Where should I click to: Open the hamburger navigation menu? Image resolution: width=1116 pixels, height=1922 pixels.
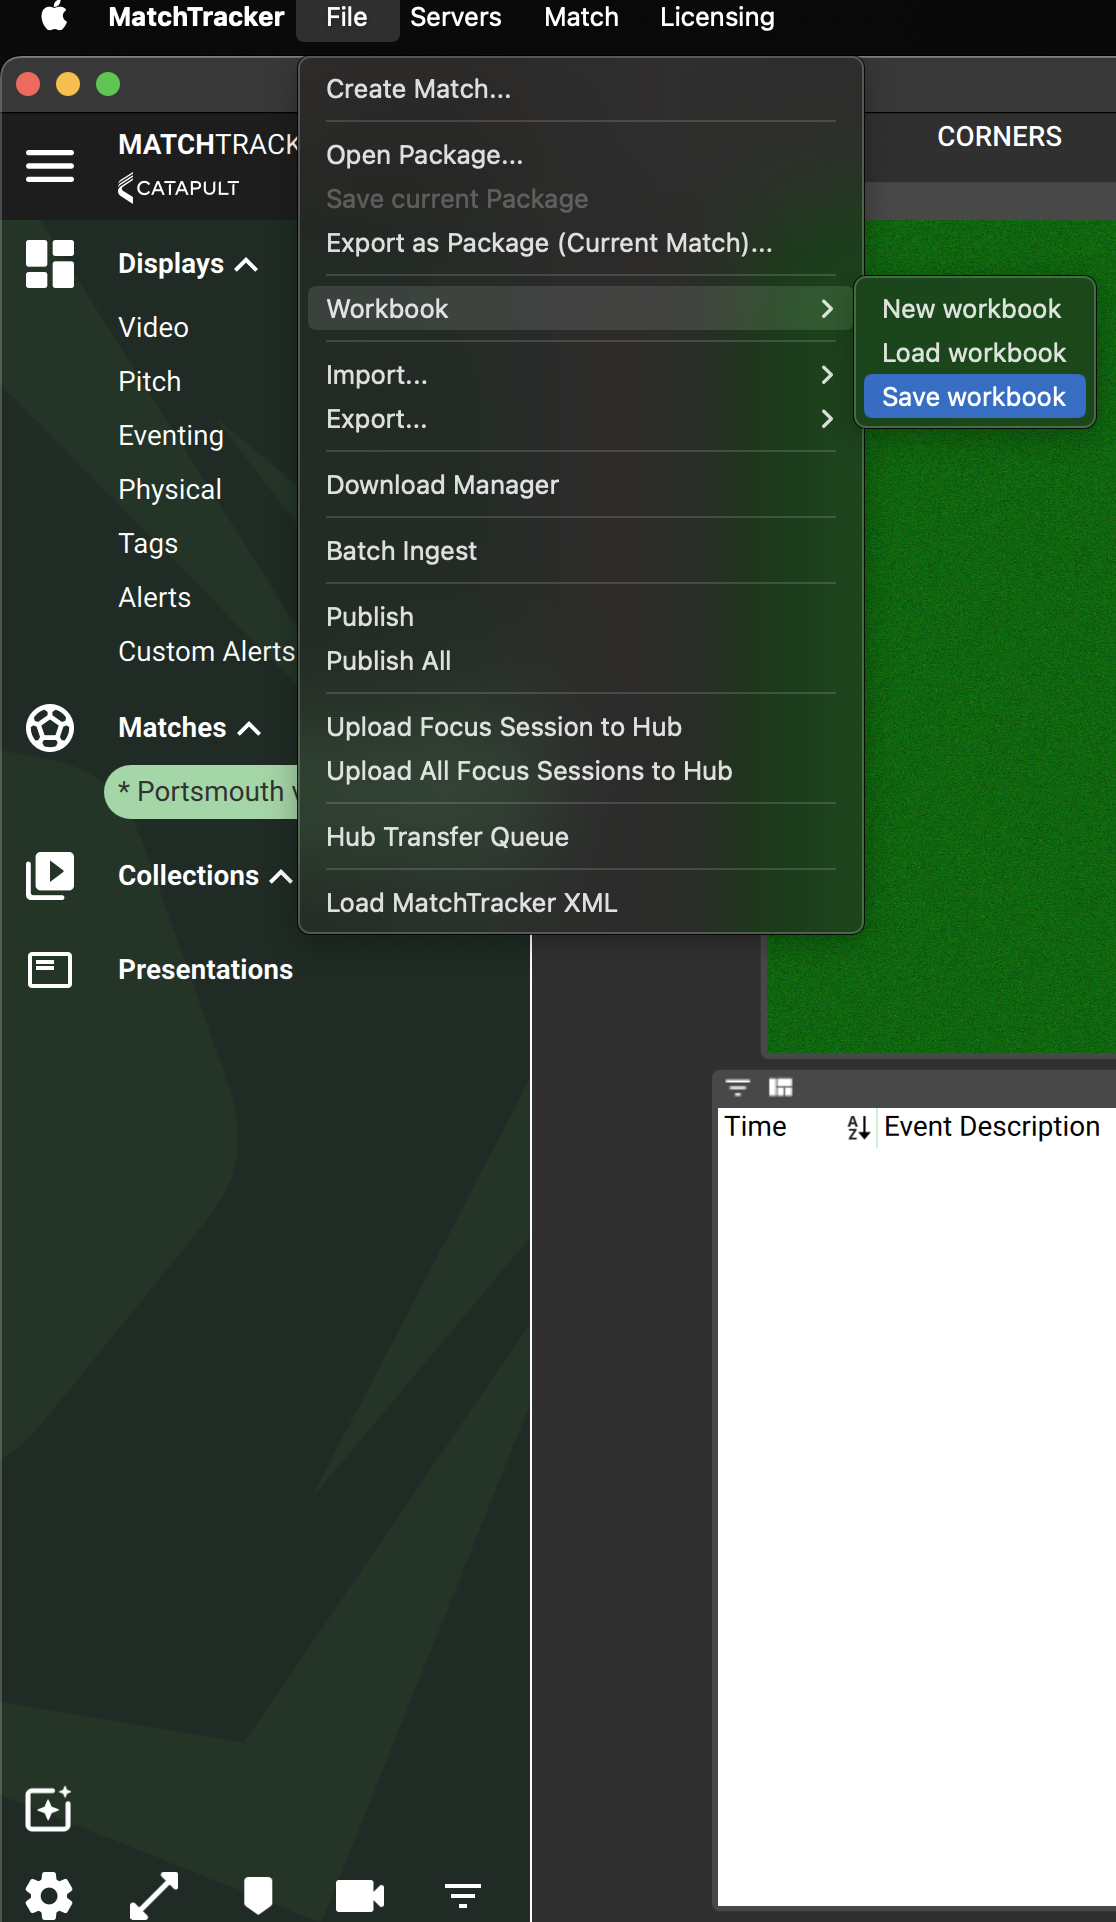pos(50,166)
